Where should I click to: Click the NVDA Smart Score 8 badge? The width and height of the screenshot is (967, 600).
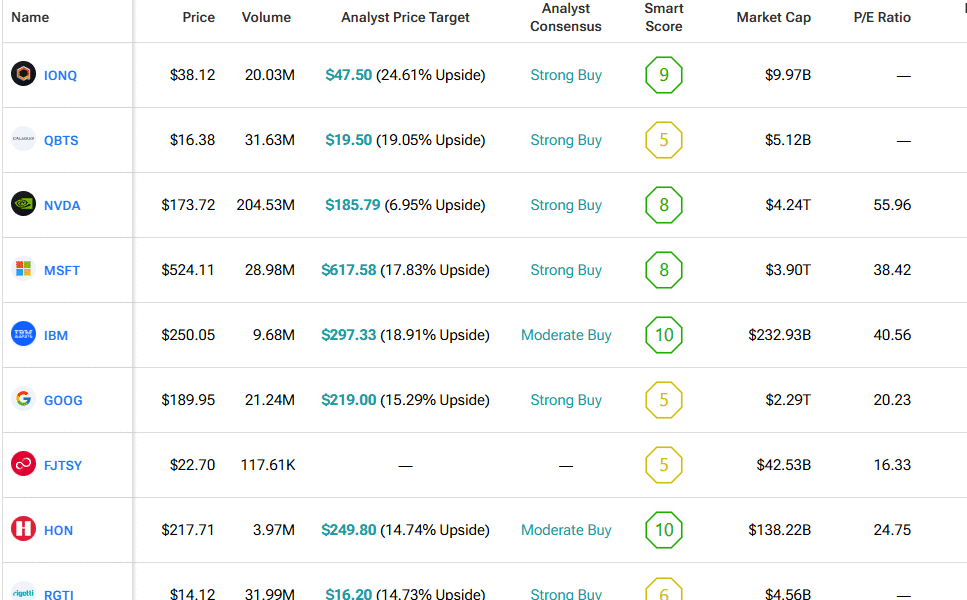[x=664, y=205]
